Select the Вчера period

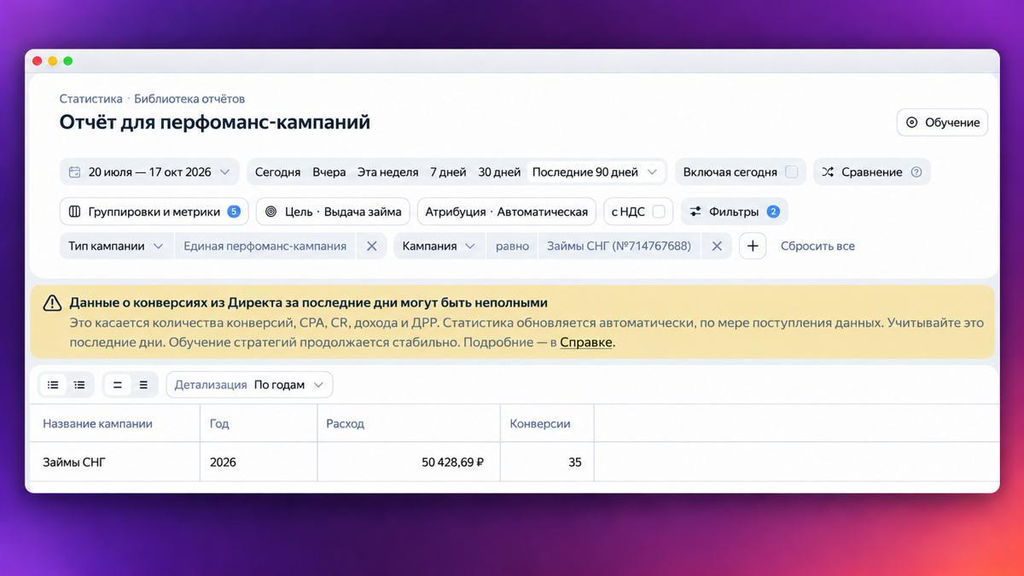point(329,172)
